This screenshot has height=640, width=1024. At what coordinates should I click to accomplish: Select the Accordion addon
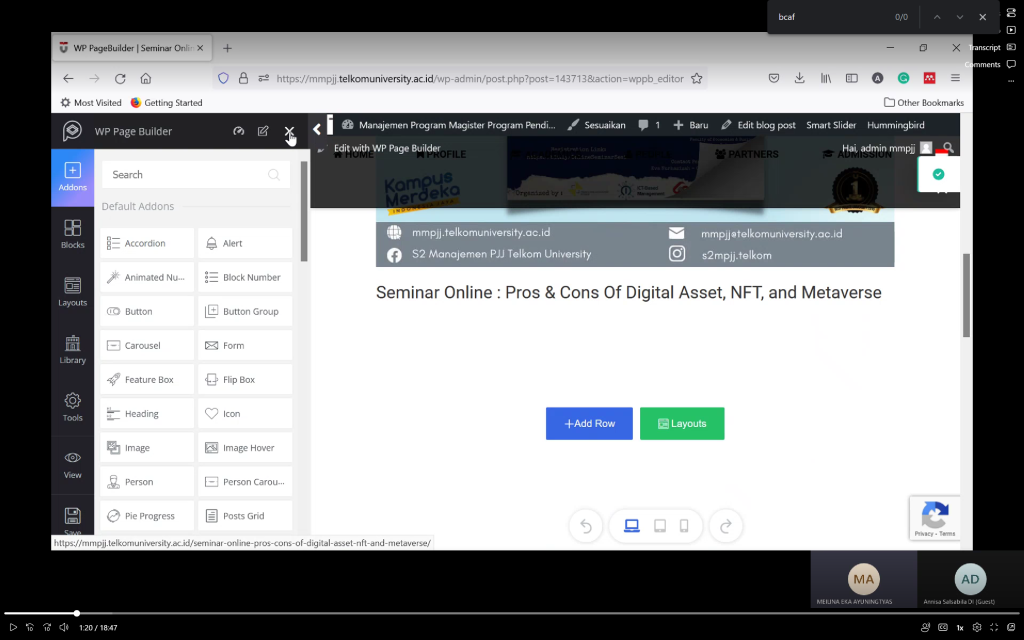coord(147,243)
